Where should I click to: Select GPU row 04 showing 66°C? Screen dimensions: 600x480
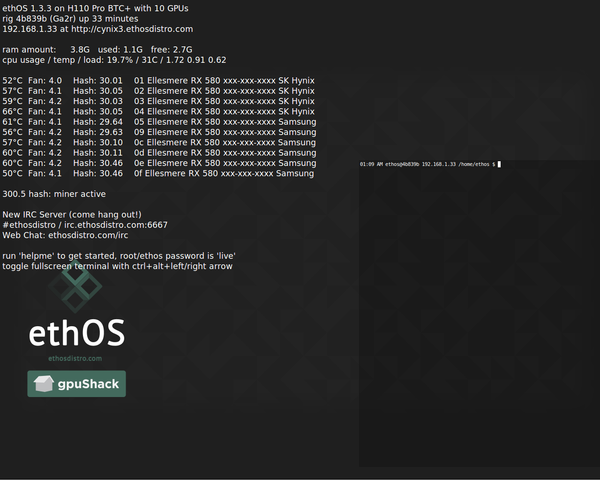158,112
